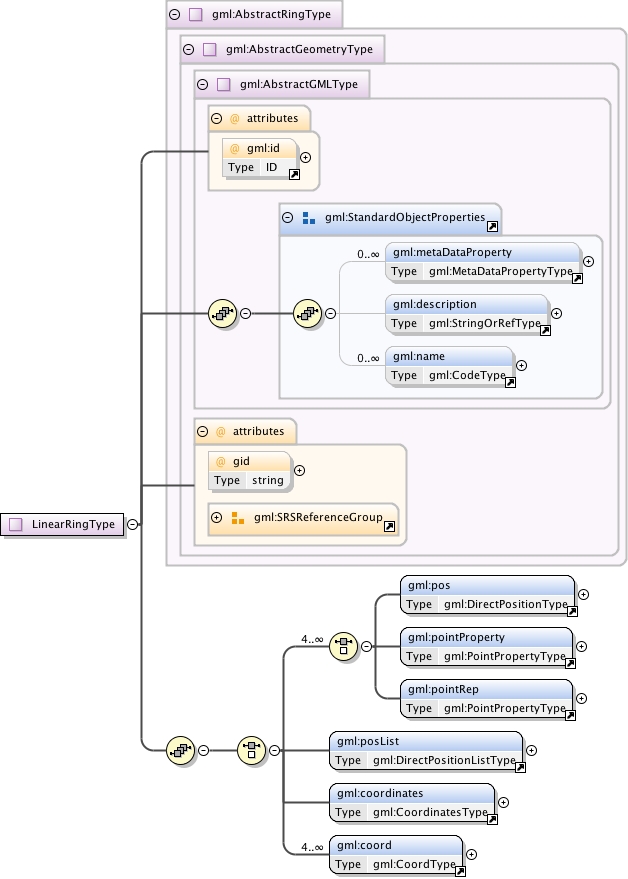Collapse the sequence inside StandardObjectProperties

[331, 313]
